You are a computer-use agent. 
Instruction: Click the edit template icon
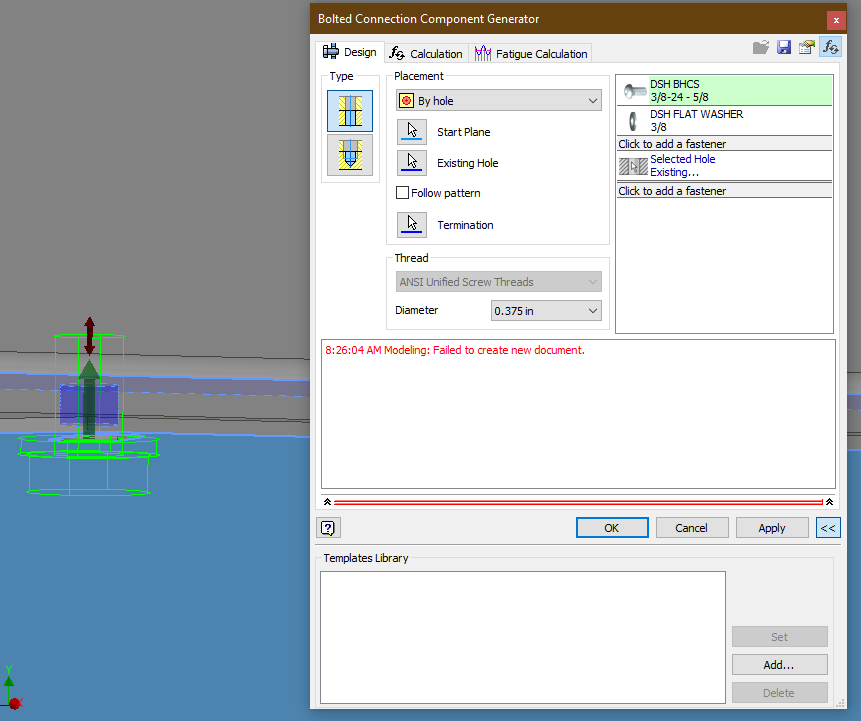pyautogui.click(x=806, y=46)
